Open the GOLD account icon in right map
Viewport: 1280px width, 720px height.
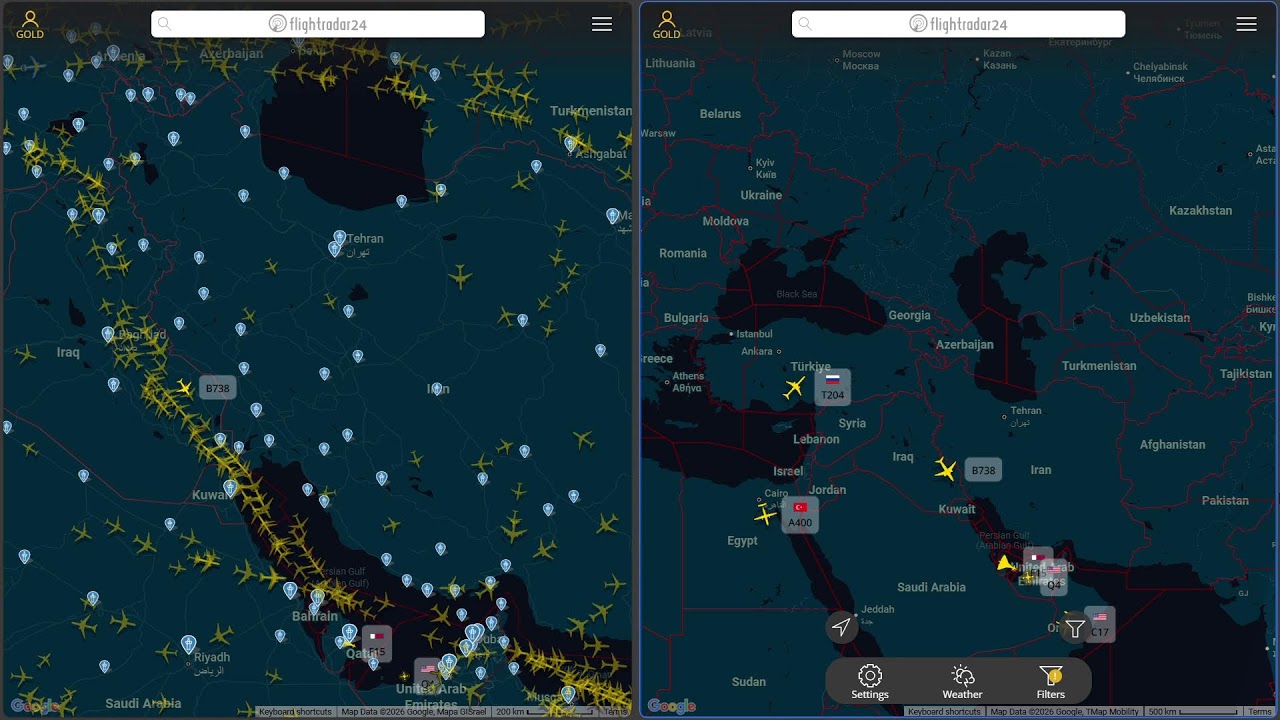(666, 24)
